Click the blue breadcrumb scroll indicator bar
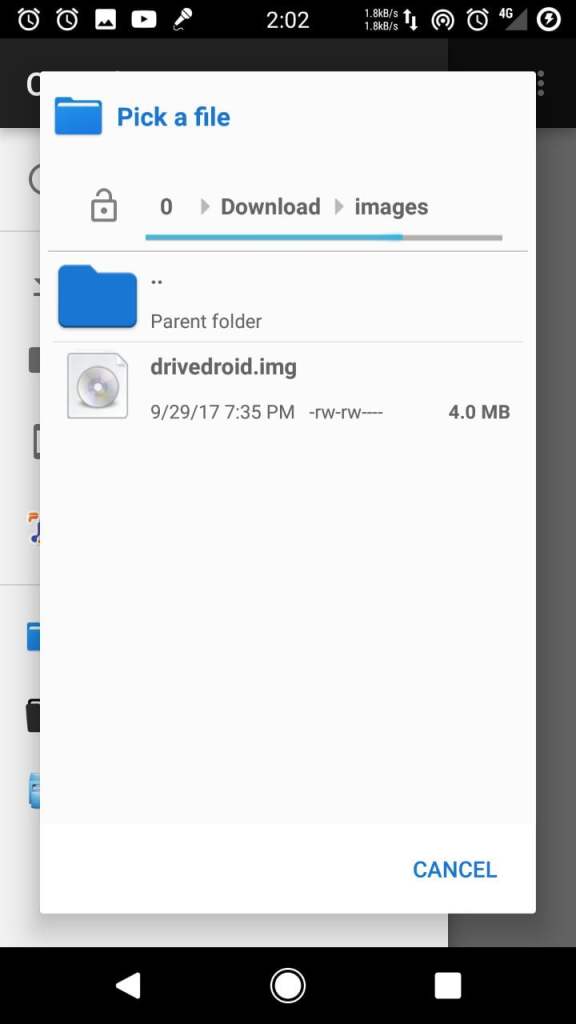The width and height of the screenshot is (576, 1024). 274,237
